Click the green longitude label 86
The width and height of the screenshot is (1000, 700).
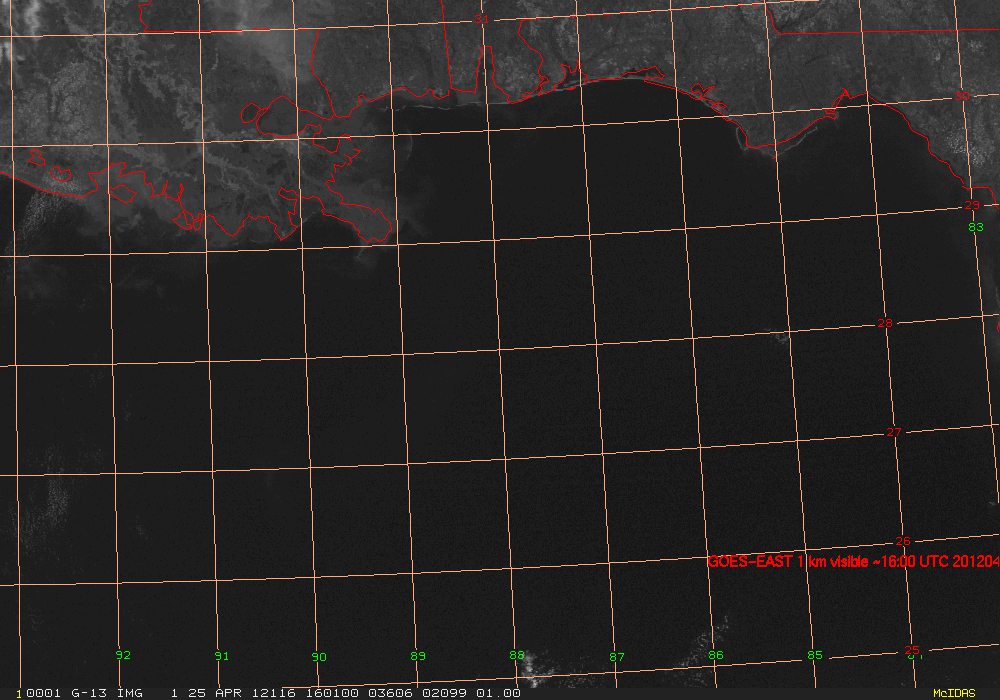pyautogui.click(x=716, y=655)
